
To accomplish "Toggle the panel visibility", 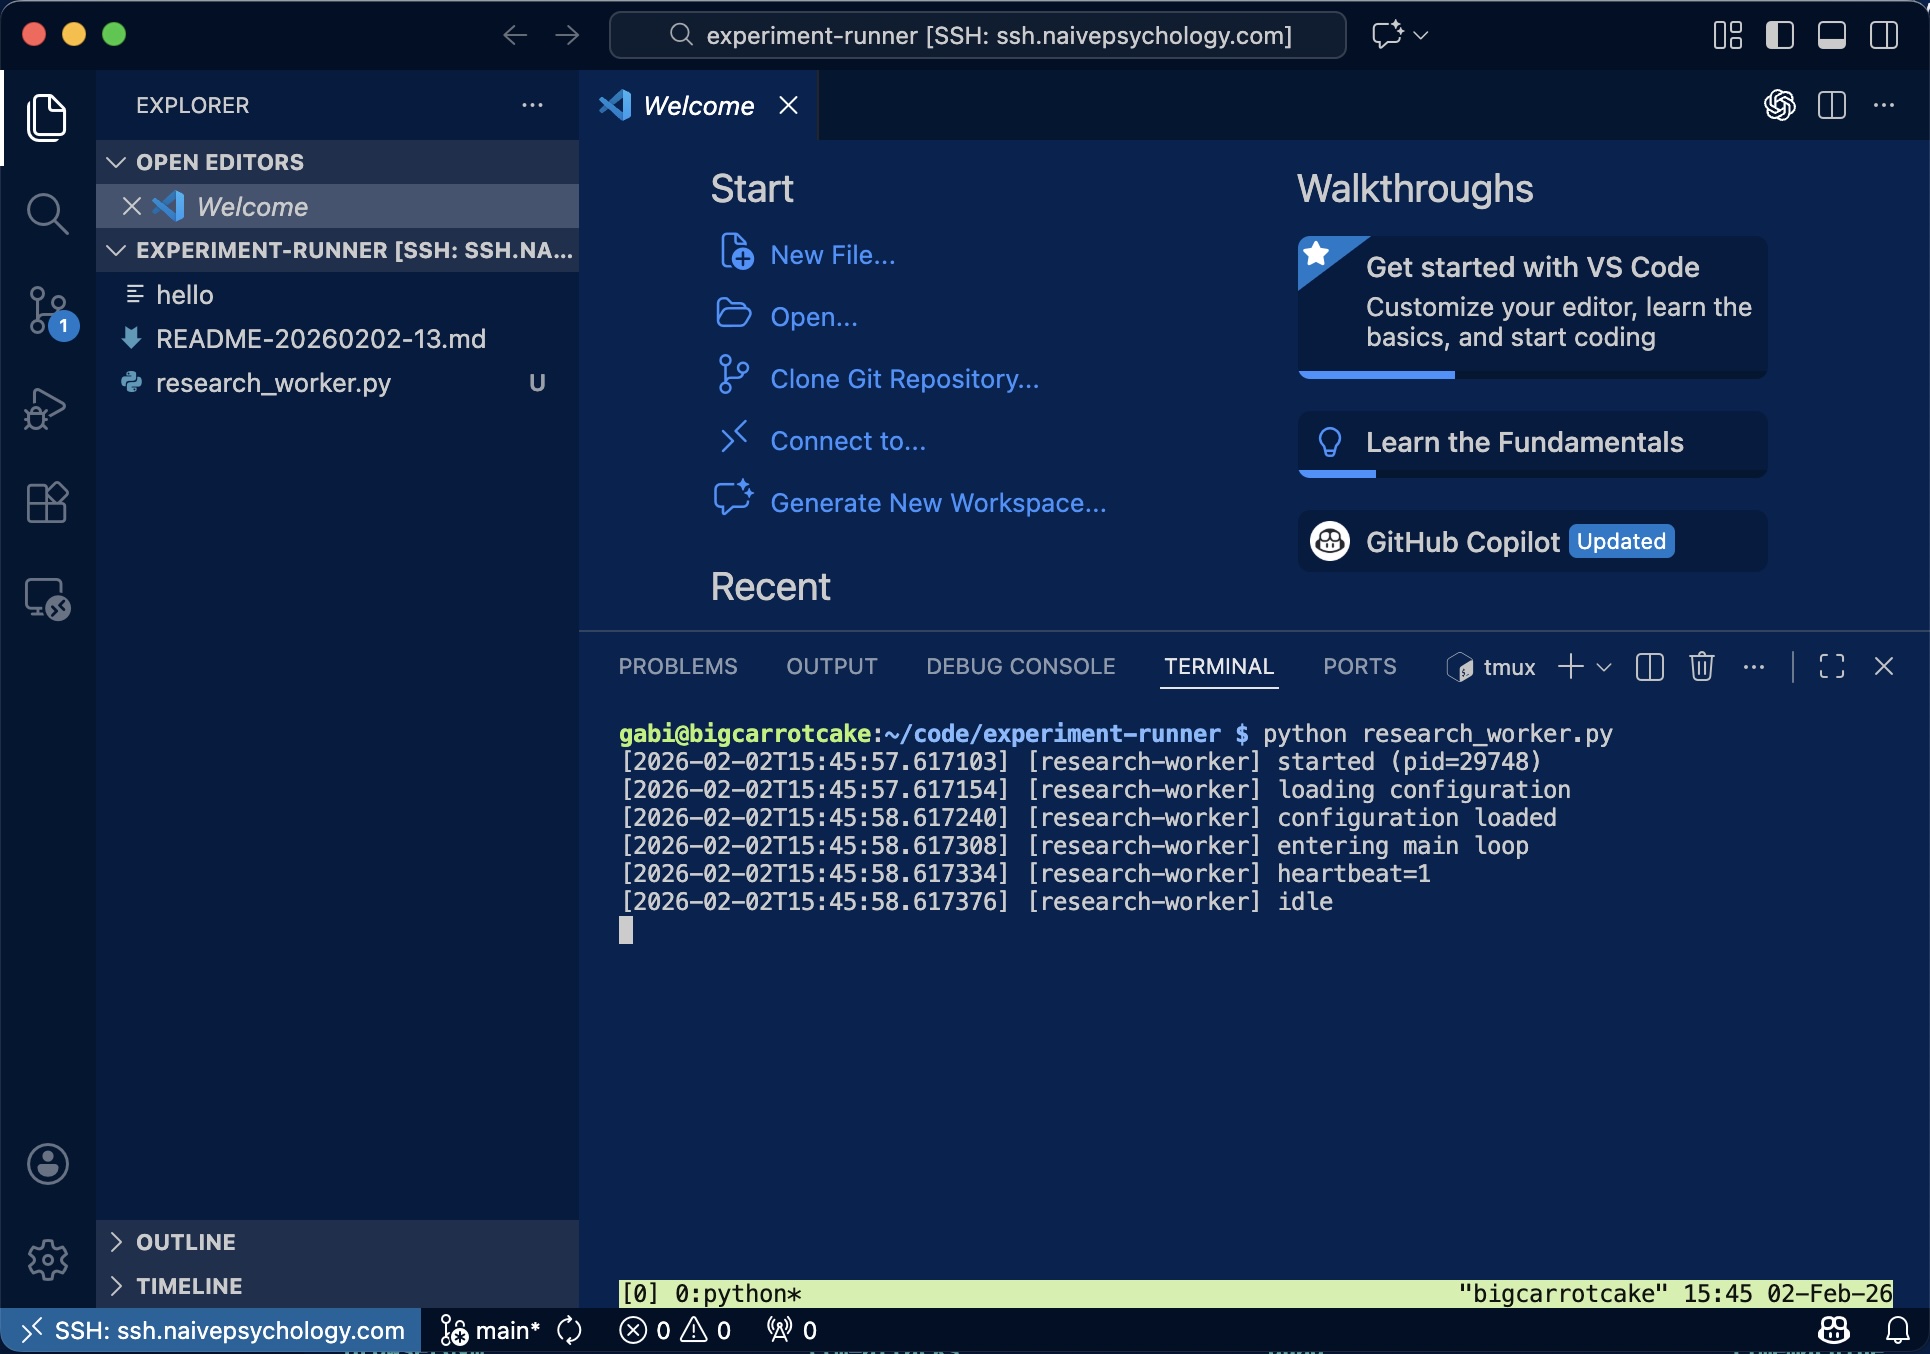I will coord(1832,34).
